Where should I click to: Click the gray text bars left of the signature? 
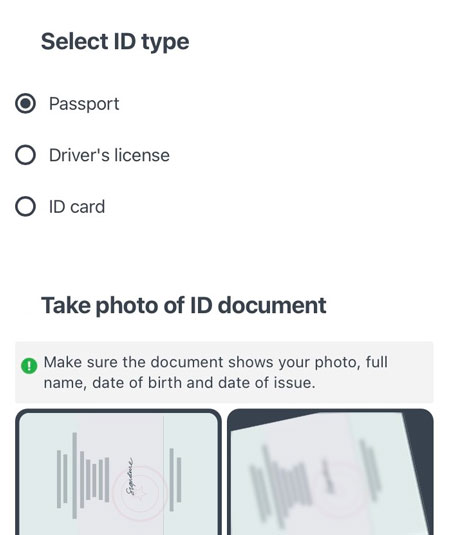(x=83, y=476)
